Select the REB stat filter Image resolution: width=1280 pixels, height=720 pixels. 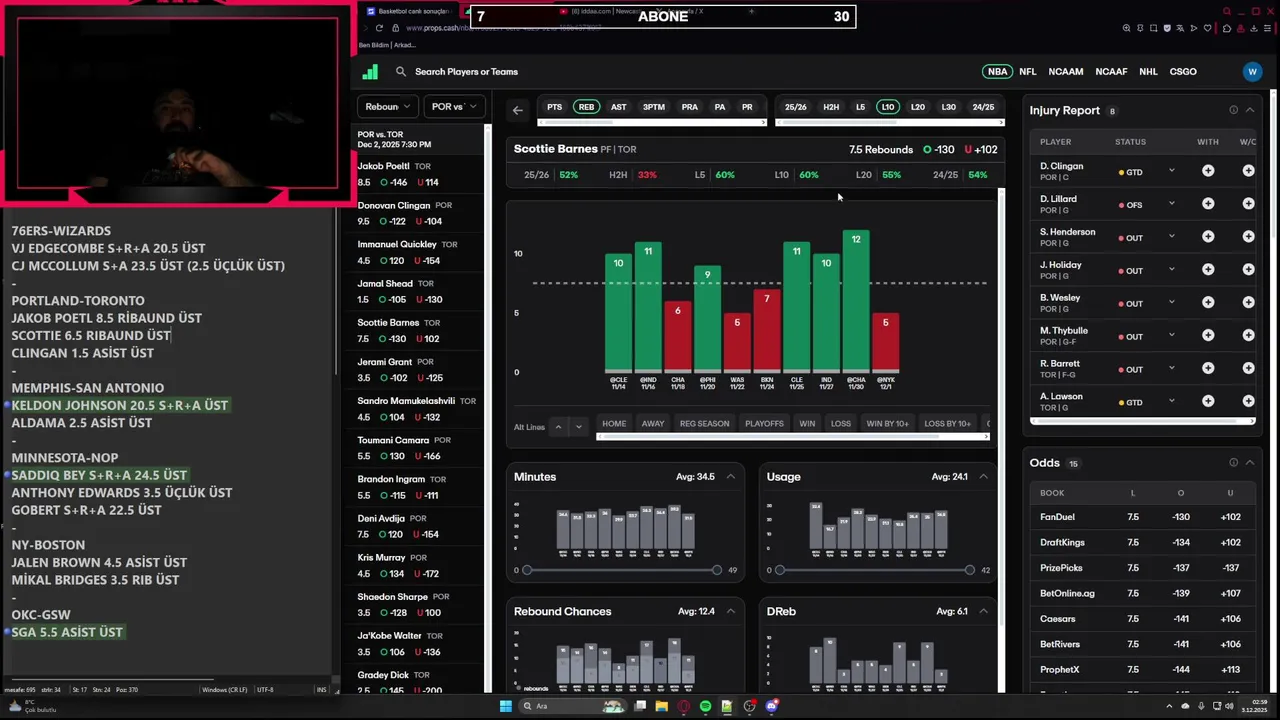coord(586,107)
